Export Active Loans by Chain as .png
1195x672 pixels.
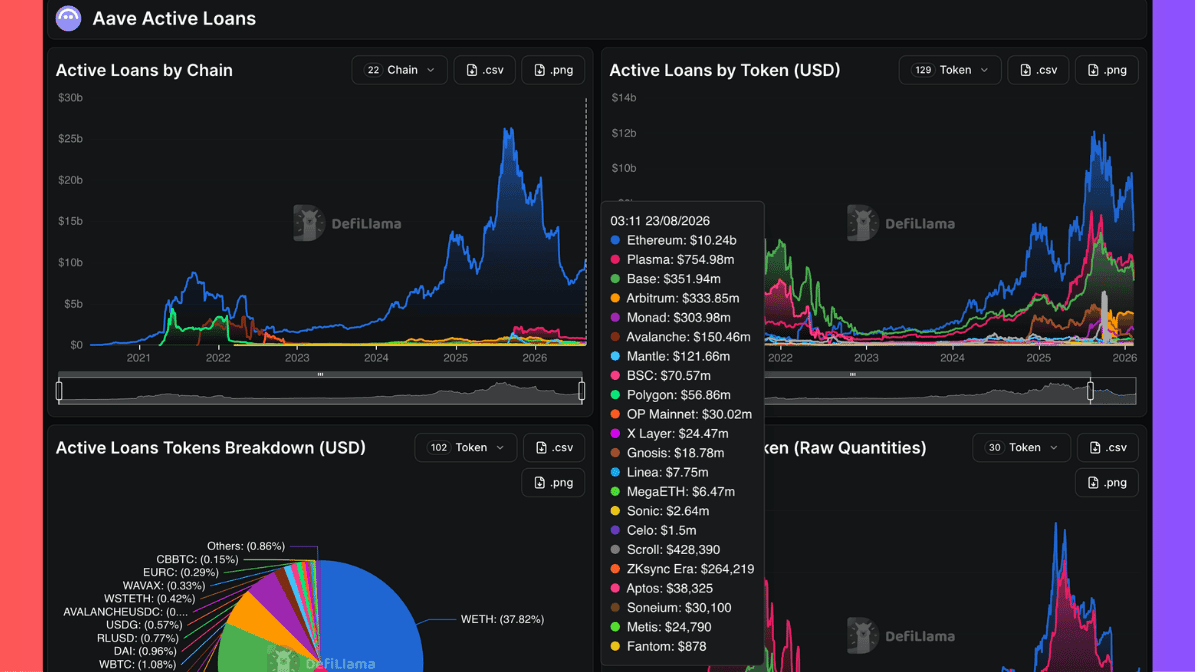pos(553,70)
